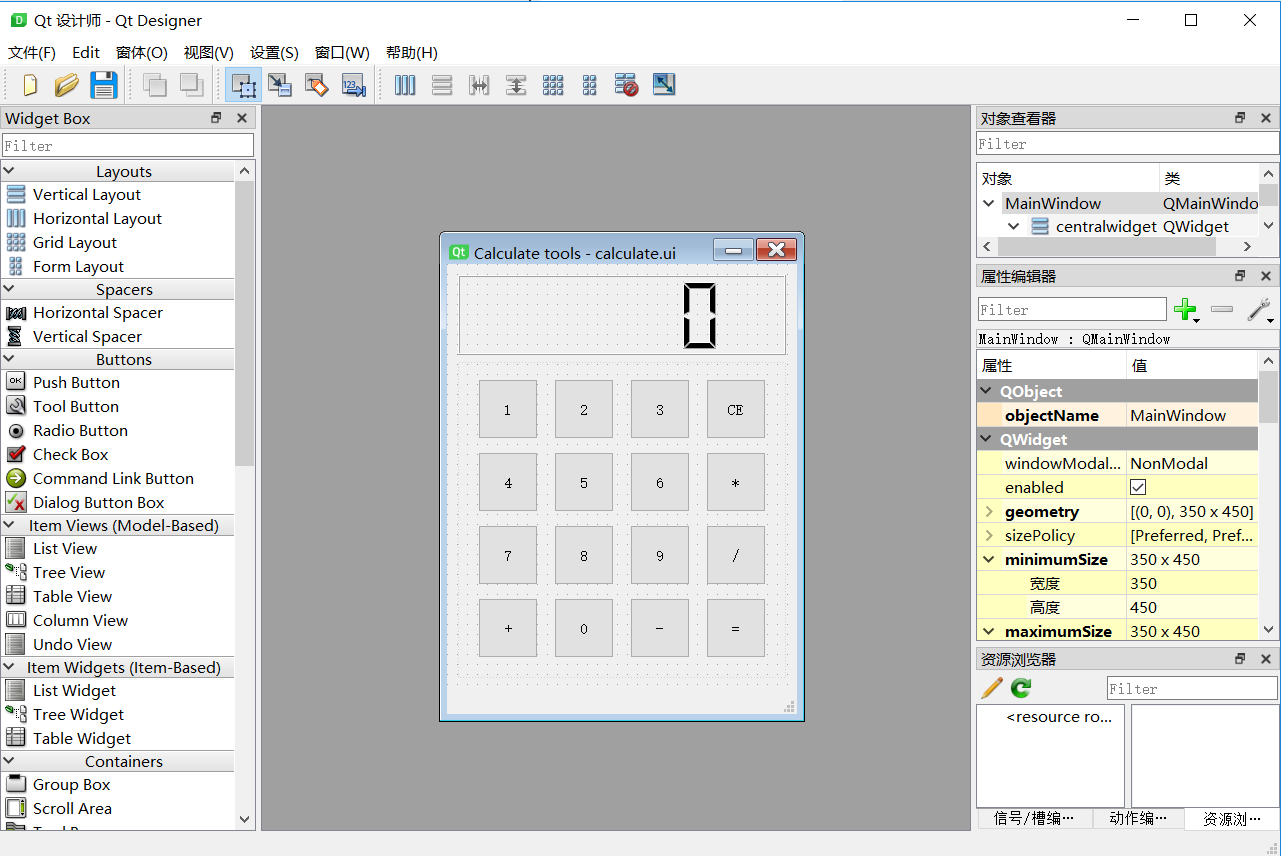Switch to Edit Signals/Slots mode

point(280,85)
